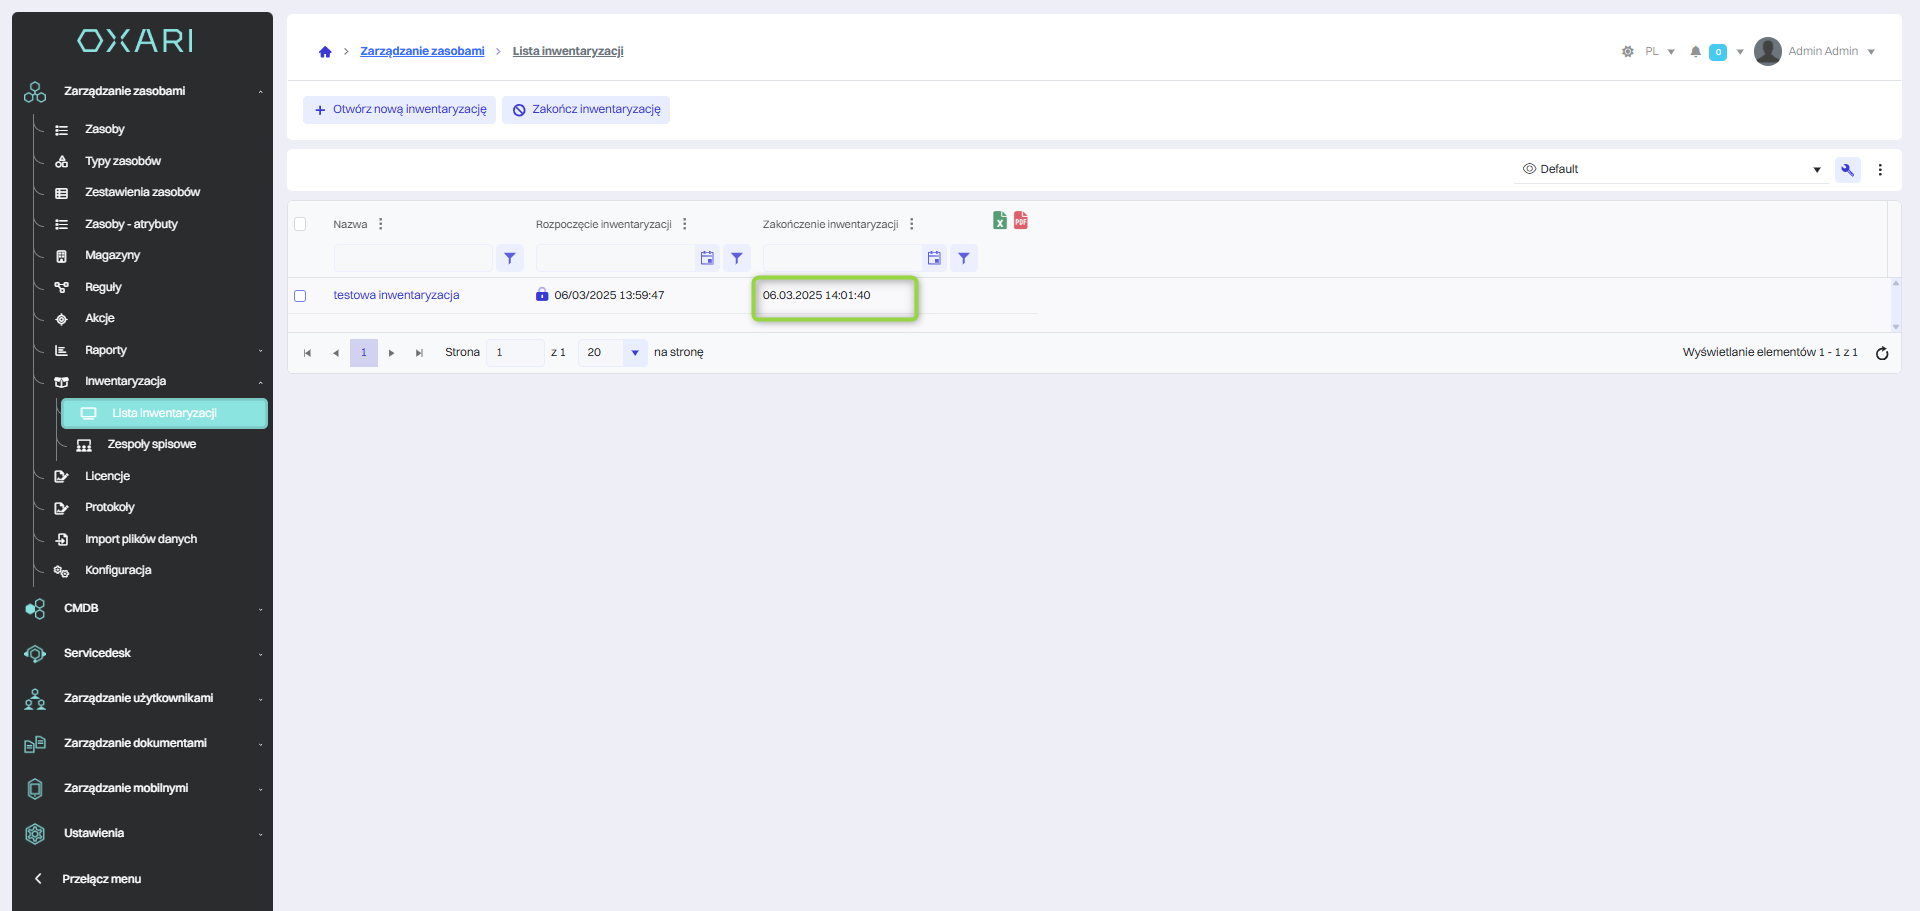Click Otwórz nową inwentaryzację button

click(x=400, y=110)
